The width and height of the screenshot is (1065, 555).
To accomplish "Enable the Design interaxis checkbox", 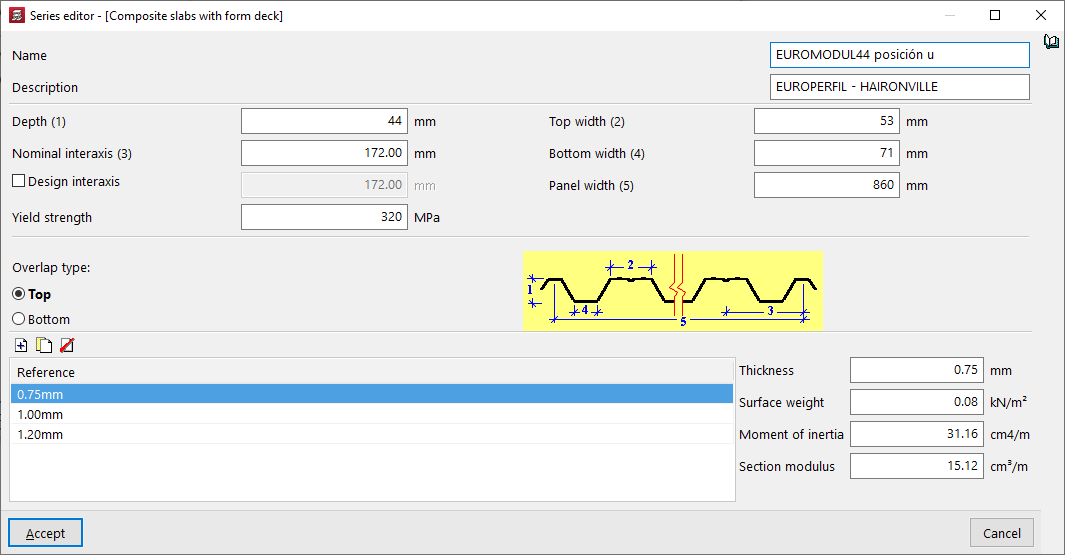I will [18, 182].
